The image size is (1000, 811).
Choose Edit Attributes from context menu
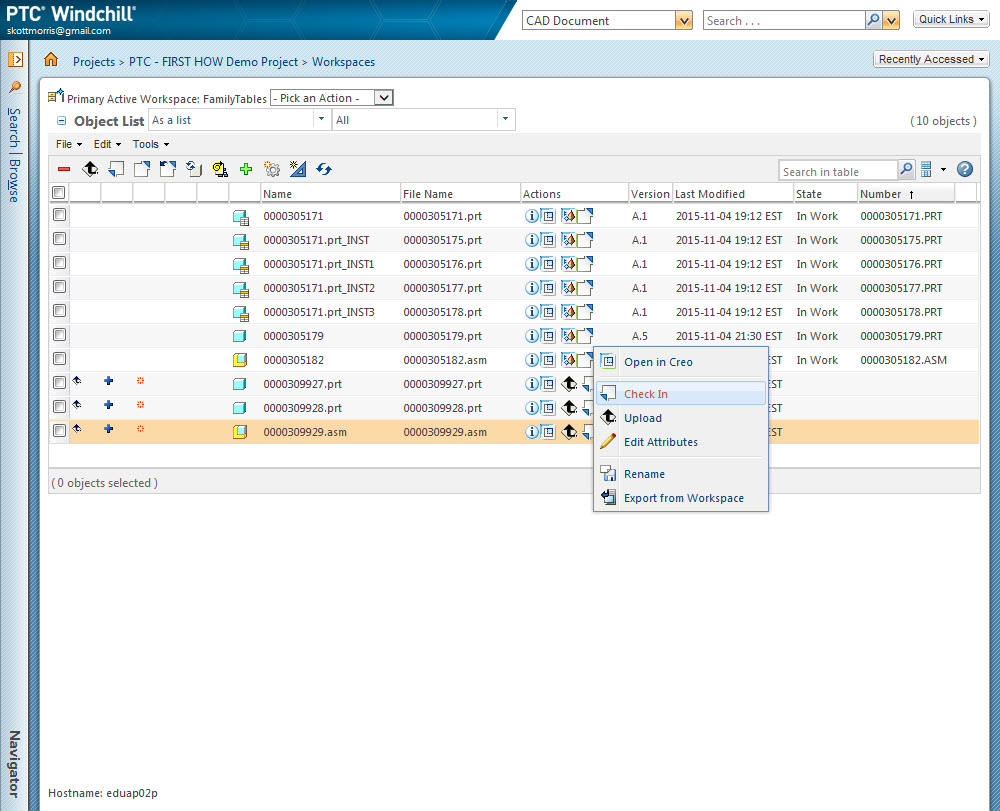pos(680,442)
